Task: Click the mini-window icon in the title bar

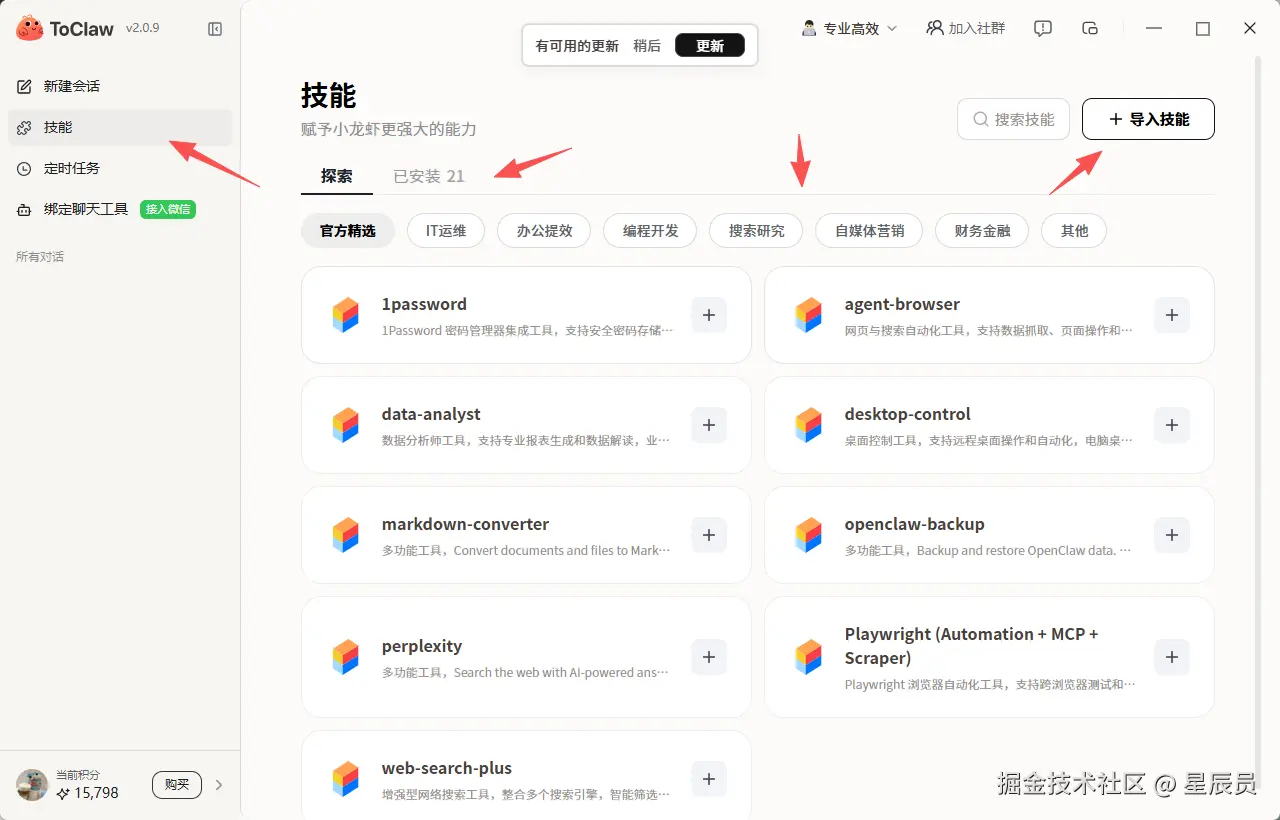Action: (x=1091, y=29)
